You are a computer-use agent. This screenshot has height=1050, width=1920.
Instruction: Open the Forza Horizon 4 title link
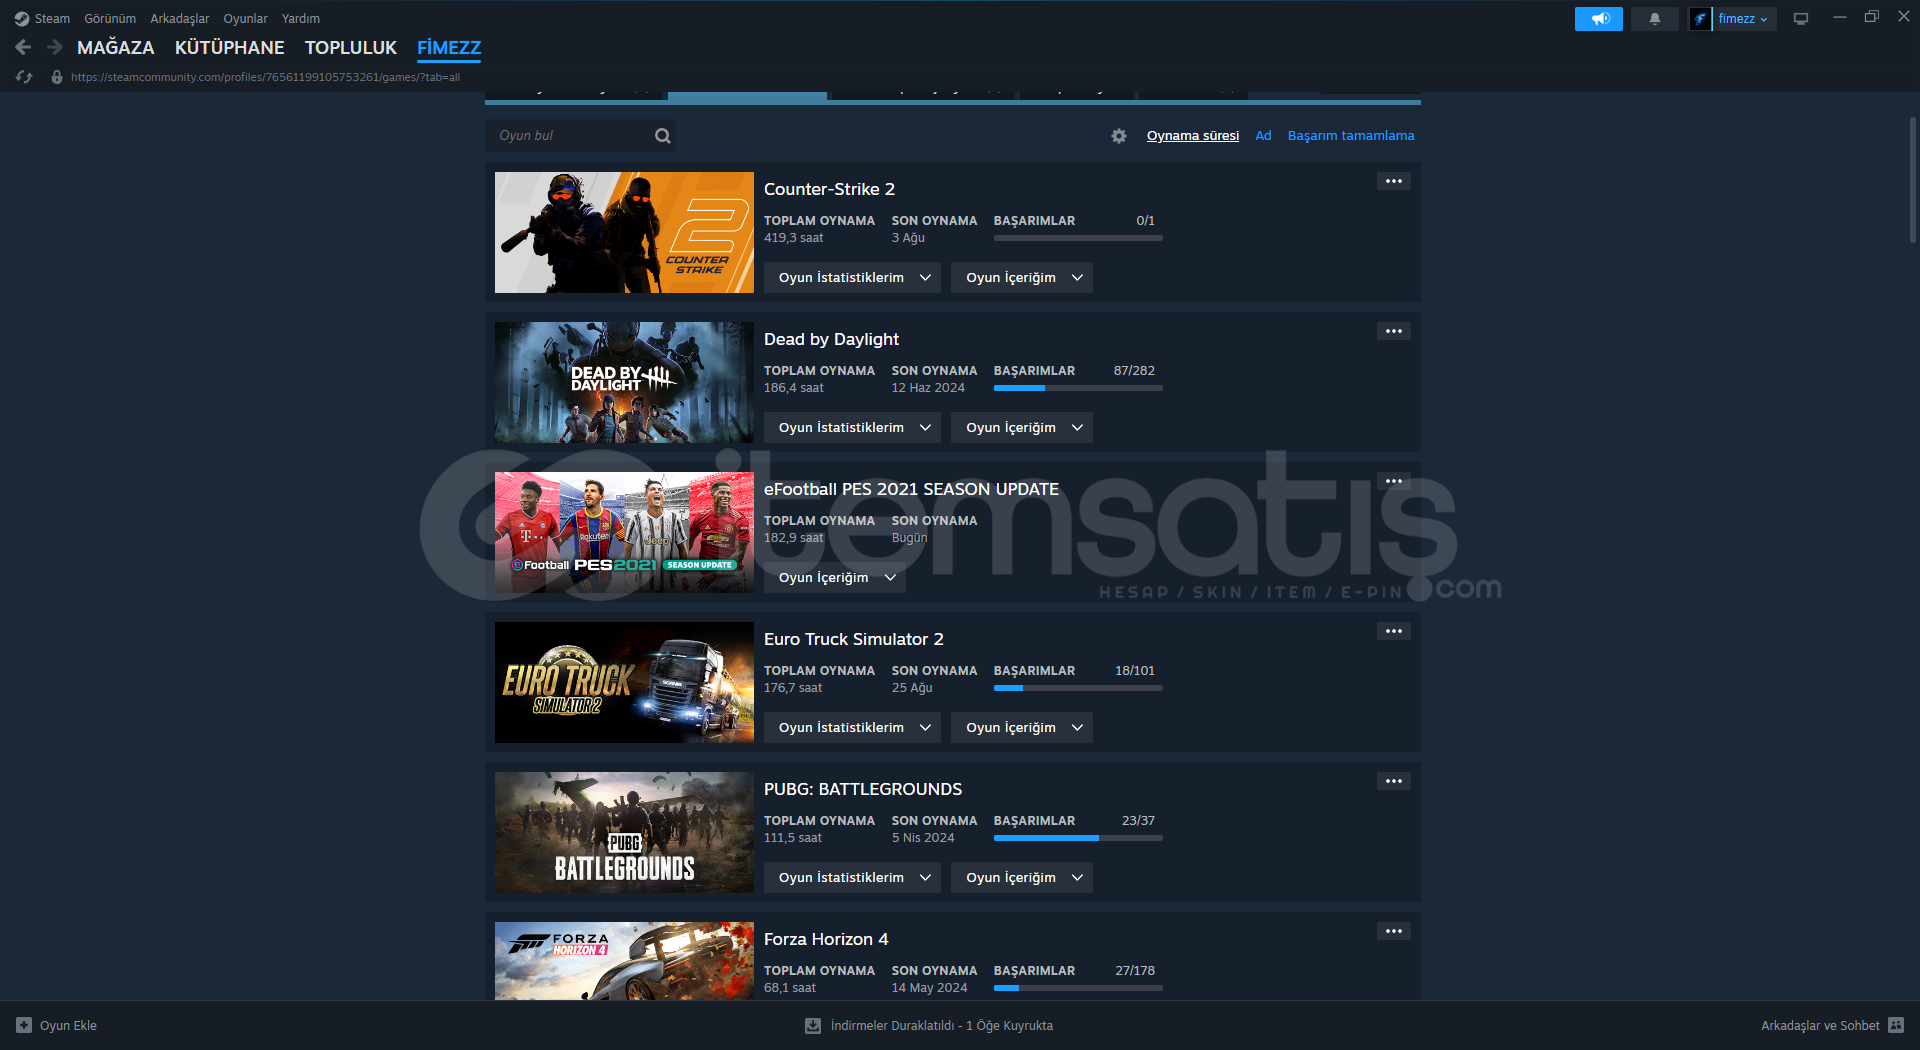pyautogui.click(x=826, y=939)
